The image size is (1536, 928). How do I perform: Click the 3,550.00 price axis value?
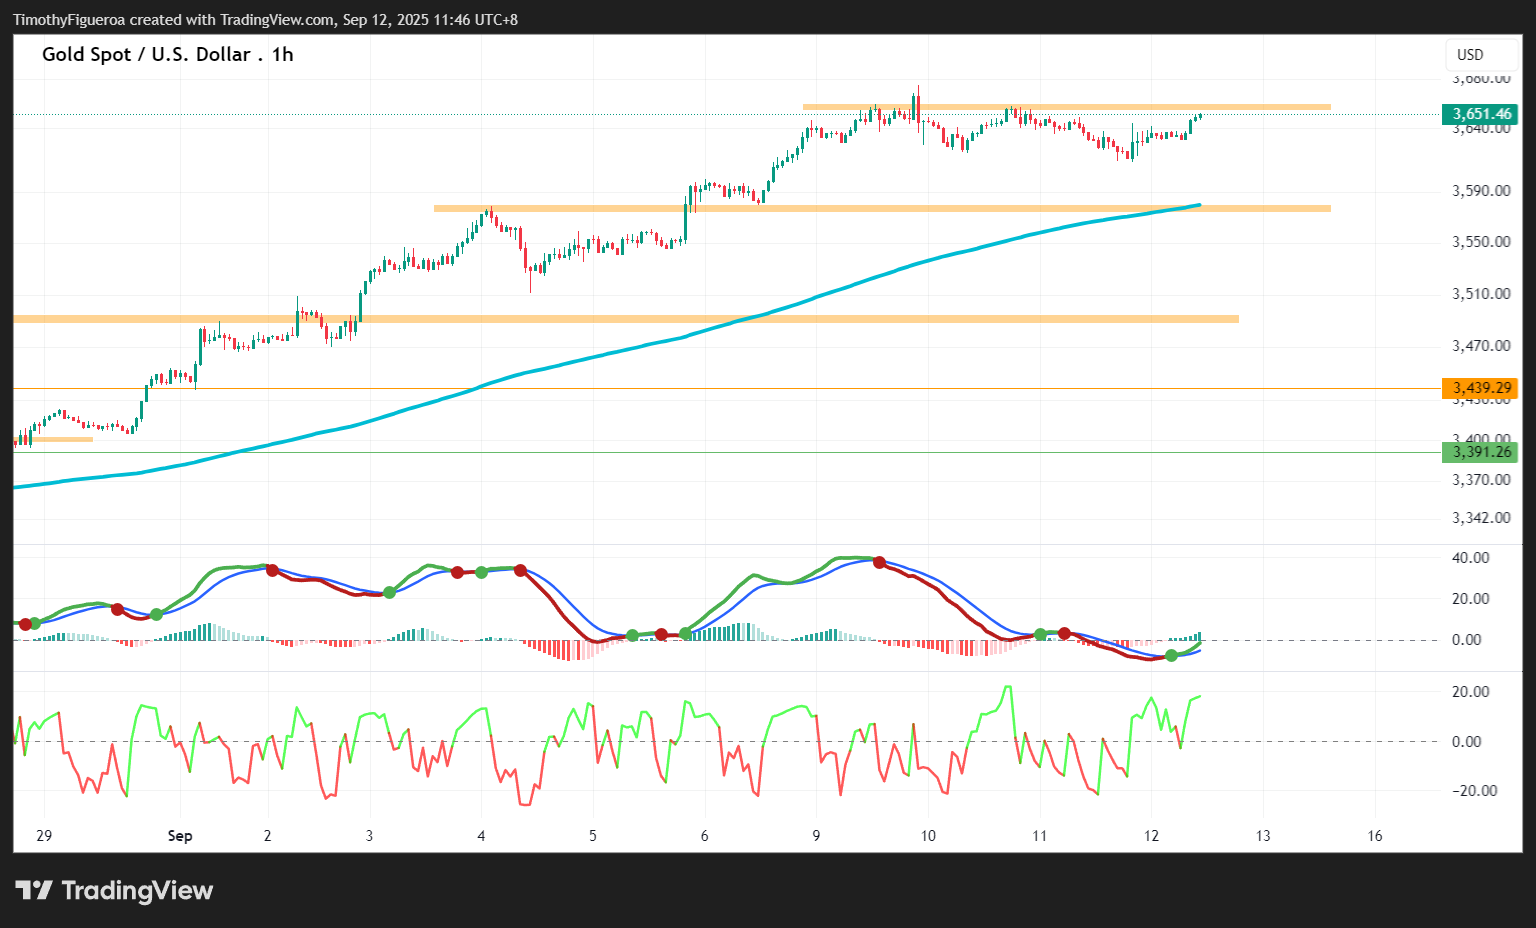1481,242
